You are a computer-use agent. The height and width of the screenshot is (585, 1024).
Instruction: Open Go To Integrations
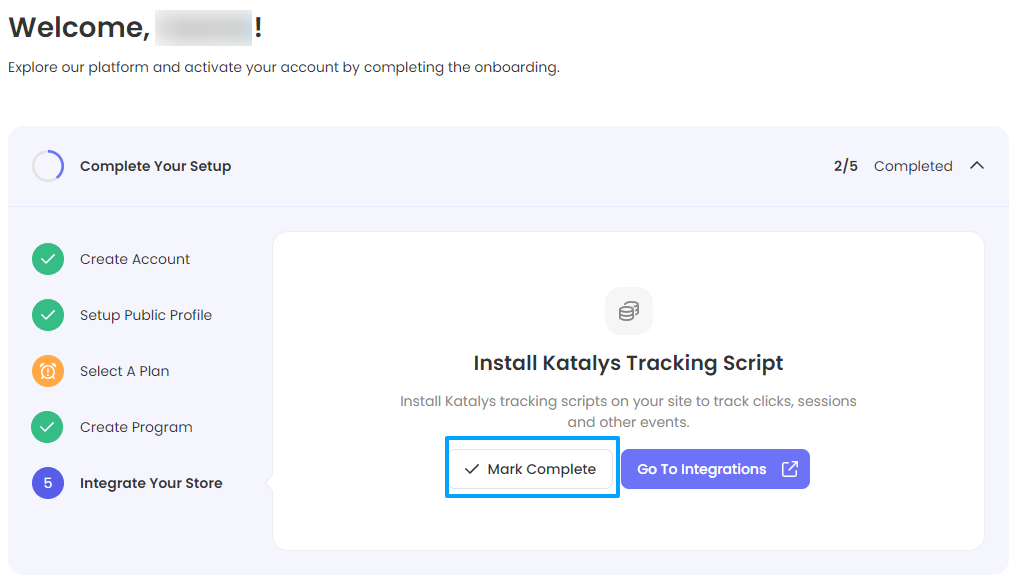tap(702, 469)
